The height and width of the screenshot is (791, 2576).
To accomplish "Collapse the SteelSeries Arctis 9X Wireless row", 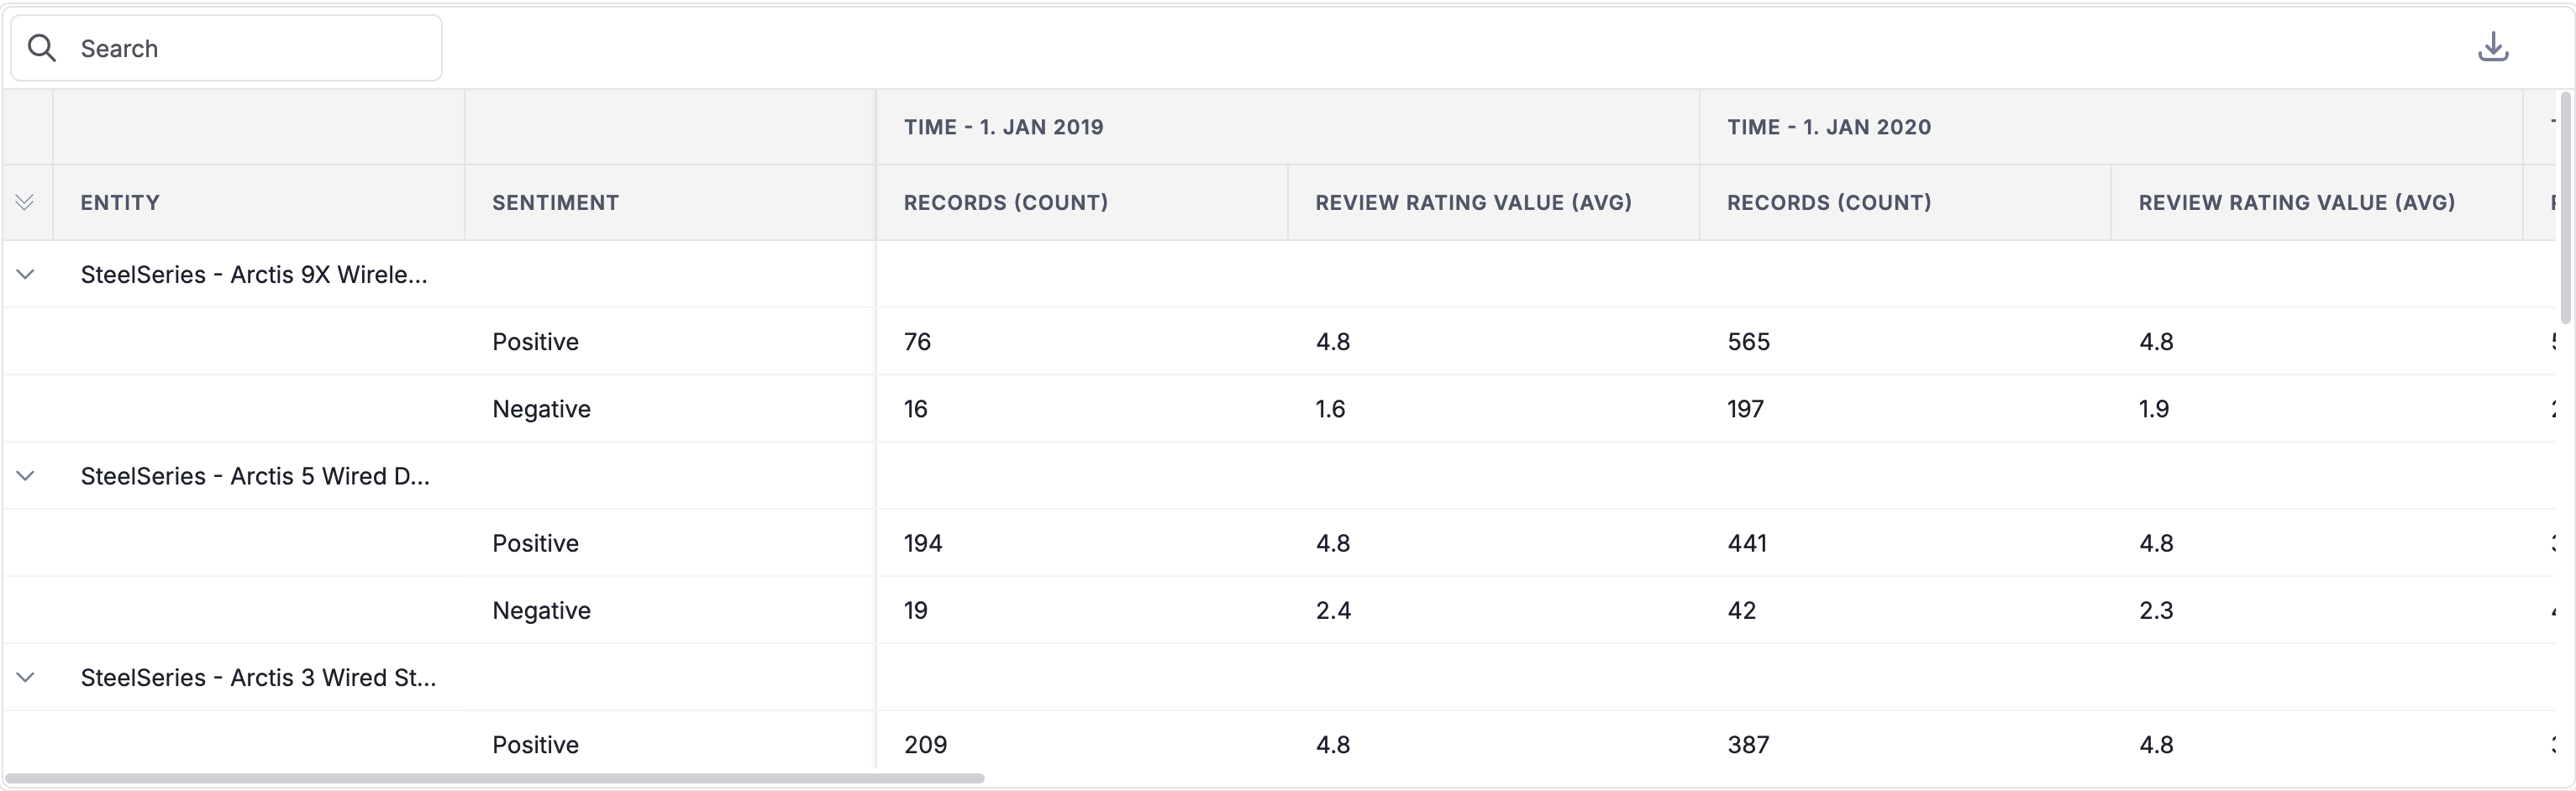I will [x=26, y=274].
